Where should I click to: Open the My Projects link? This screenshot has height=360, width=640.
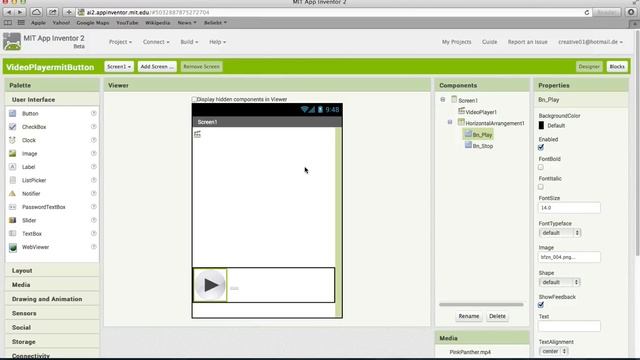click(456, 42)
